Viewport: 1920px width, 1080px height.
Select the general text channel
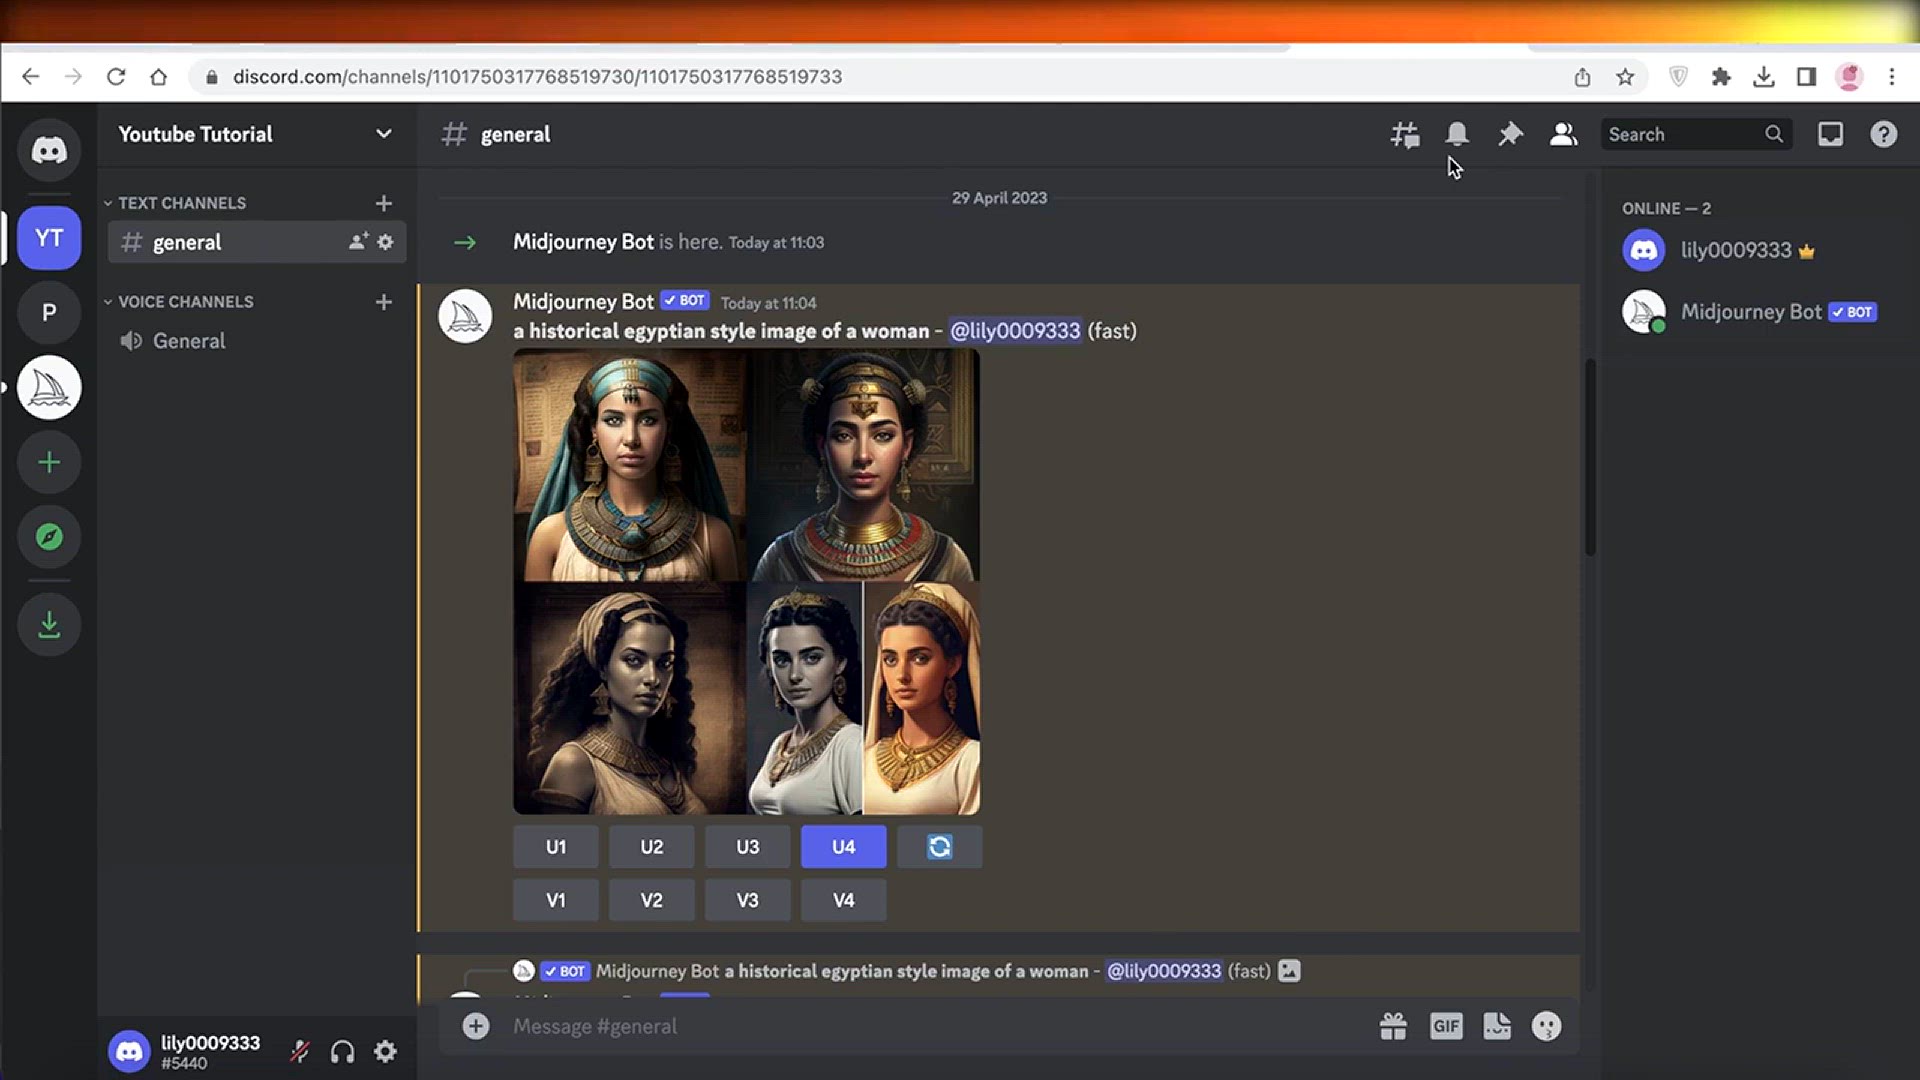(257, 242)
